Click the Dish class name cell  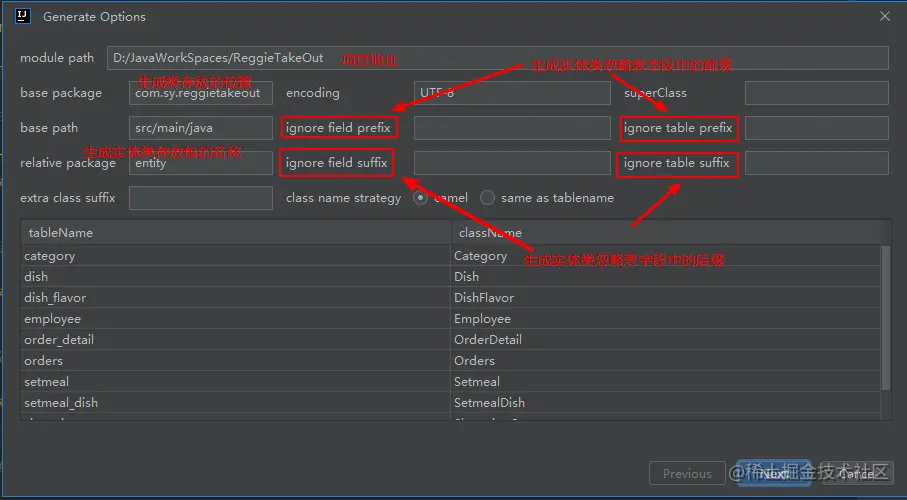tap(666, 277)
